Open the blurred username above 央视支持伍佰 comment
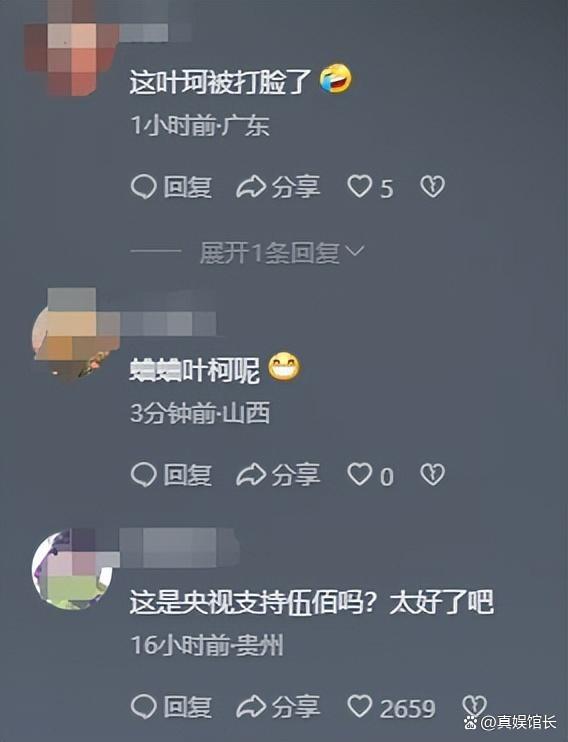This screenshot has width=568, height=742. (x=179, y=548)
